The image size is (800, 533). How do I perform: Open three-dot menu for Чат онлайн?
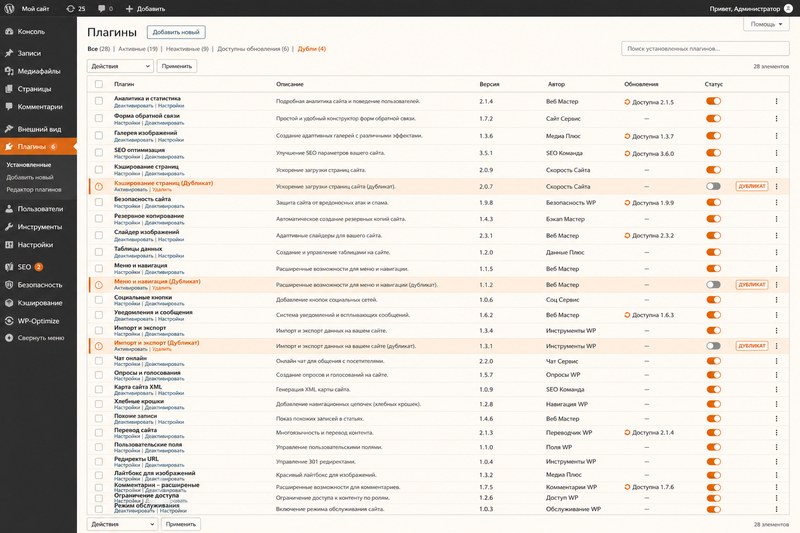776,361
